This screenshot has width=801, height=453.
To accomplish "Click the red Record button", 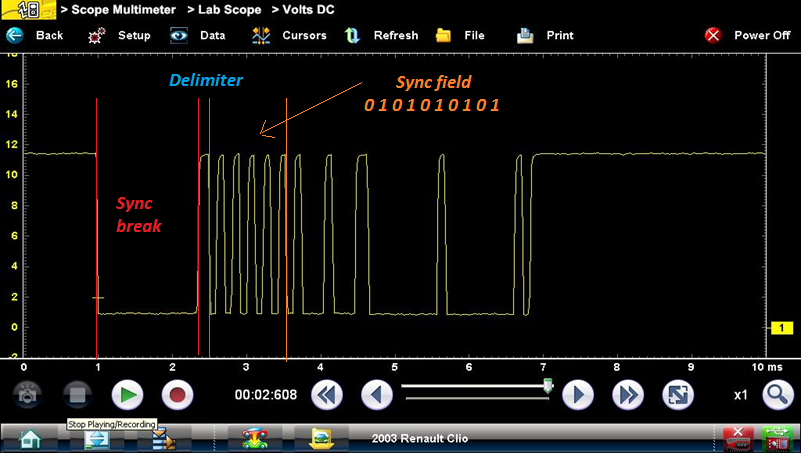I will click(178, 394).
